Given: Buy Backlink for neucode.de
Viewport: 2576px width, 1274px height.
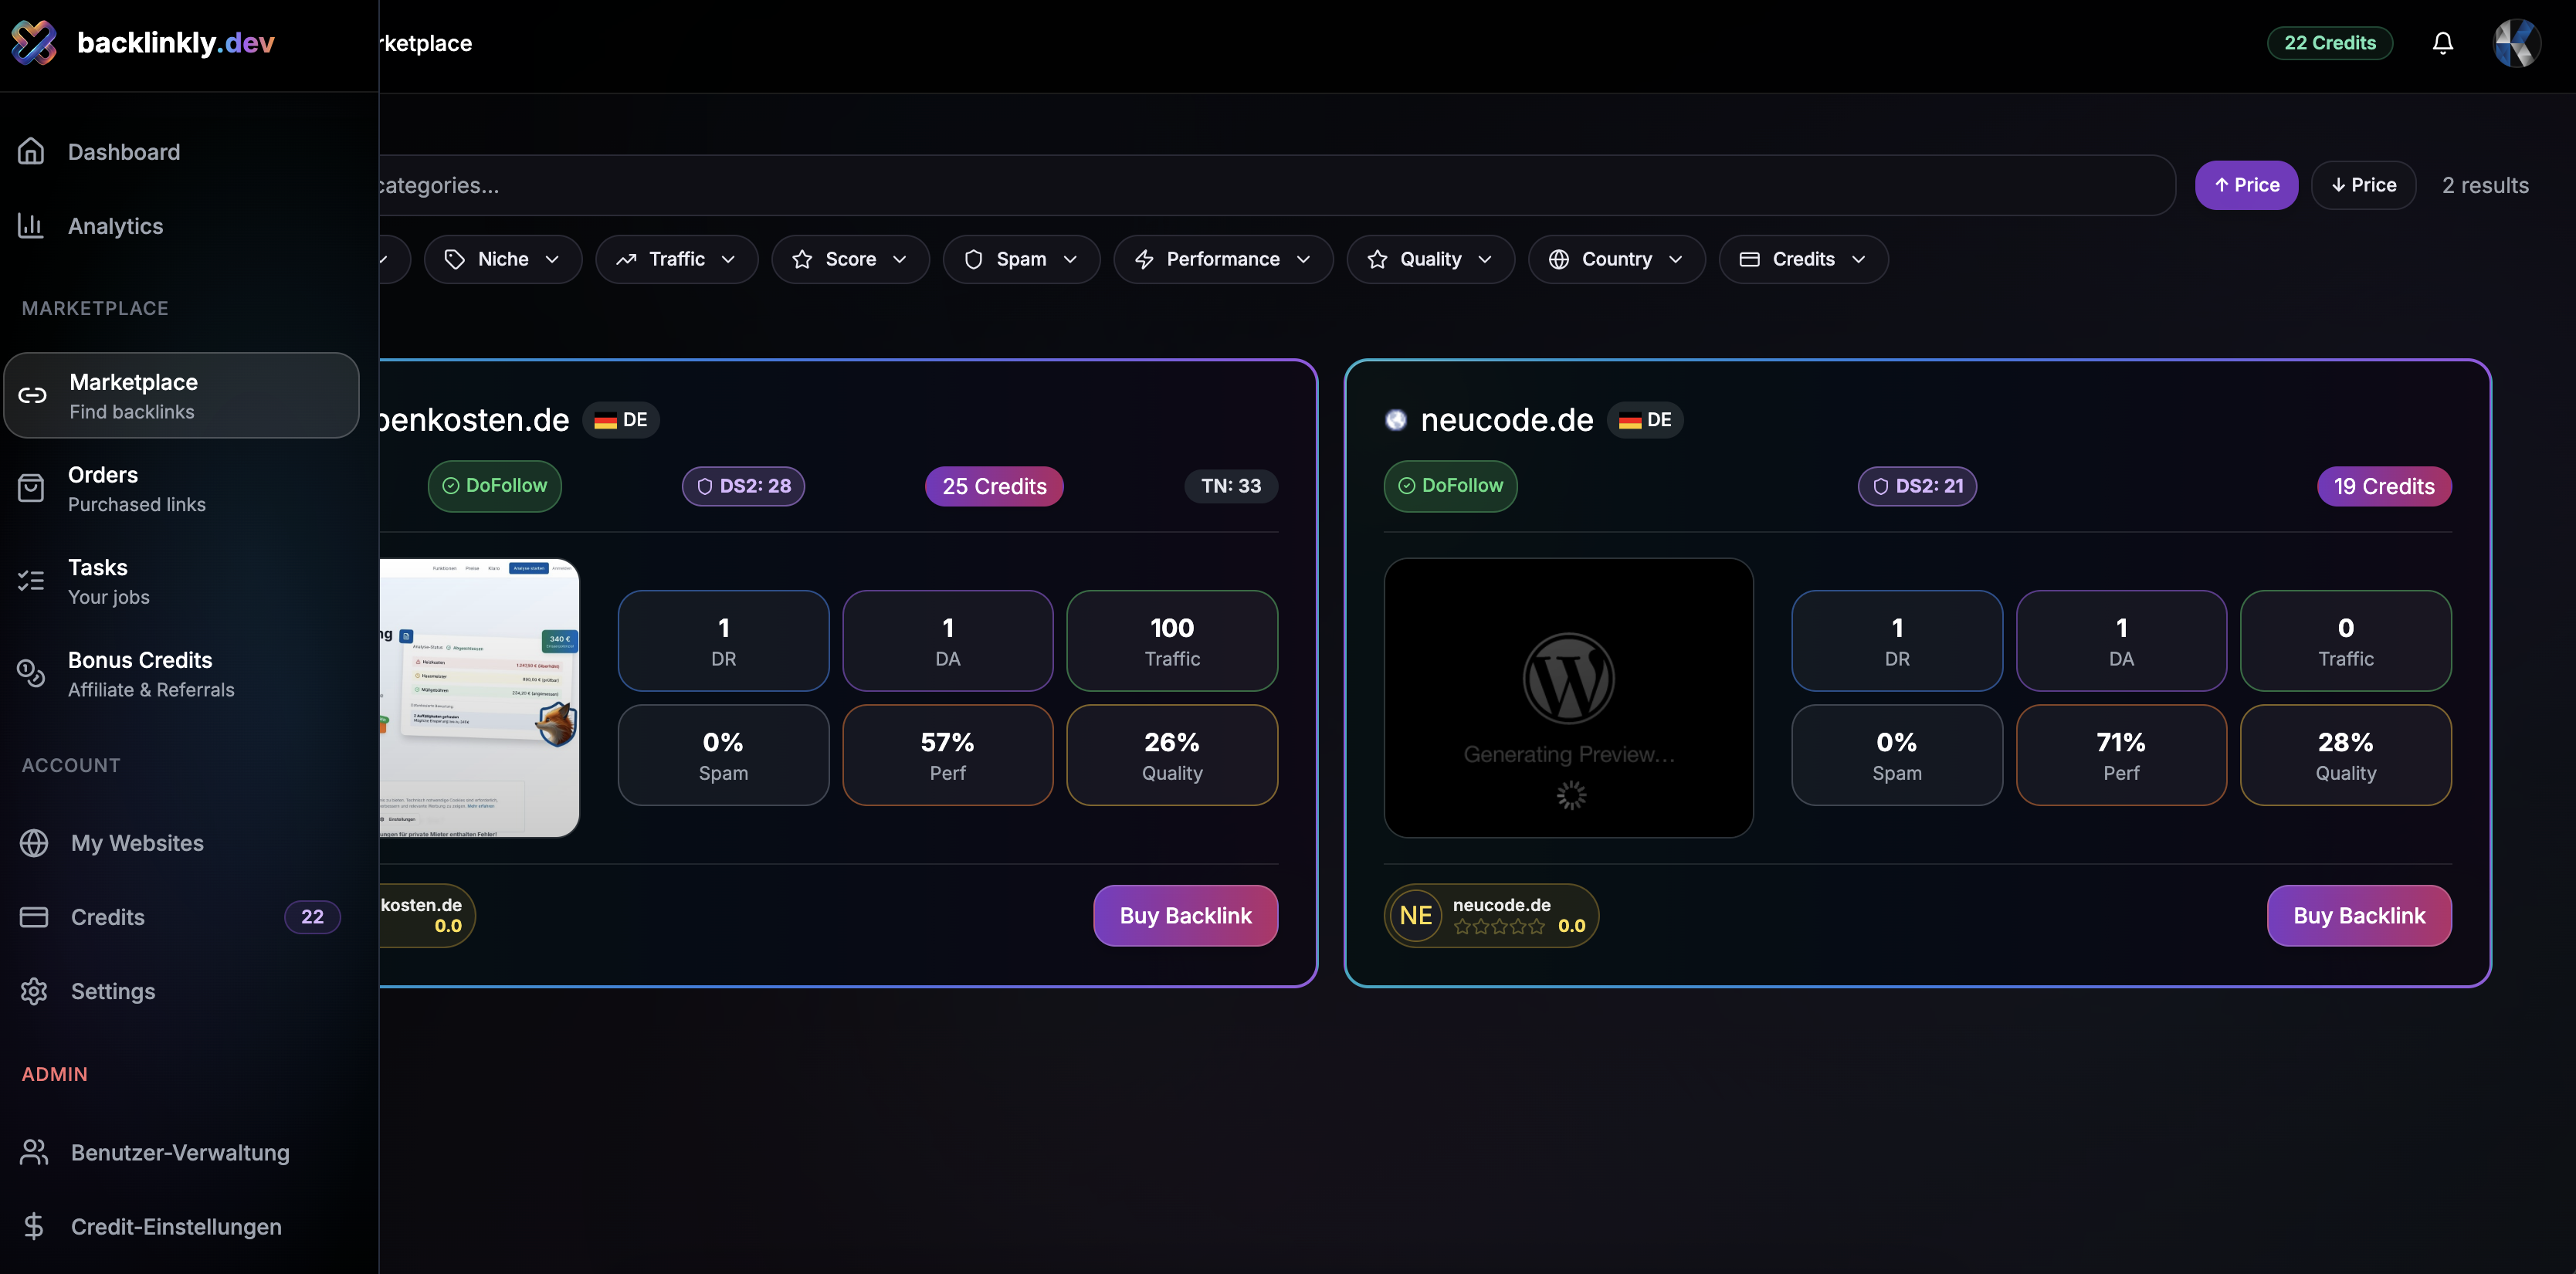Looking at the screenshot, I should coord(2358,915).
